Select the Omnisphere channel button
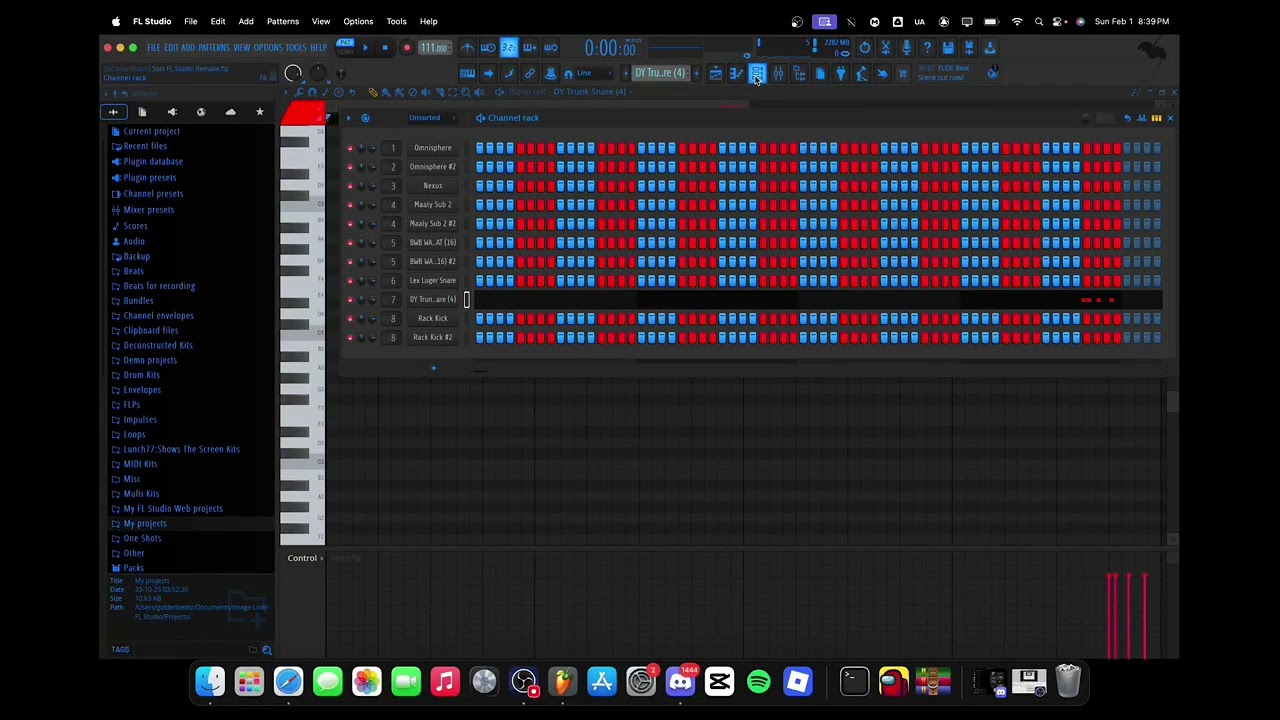The image size is (1280, 720). point(432,148)
